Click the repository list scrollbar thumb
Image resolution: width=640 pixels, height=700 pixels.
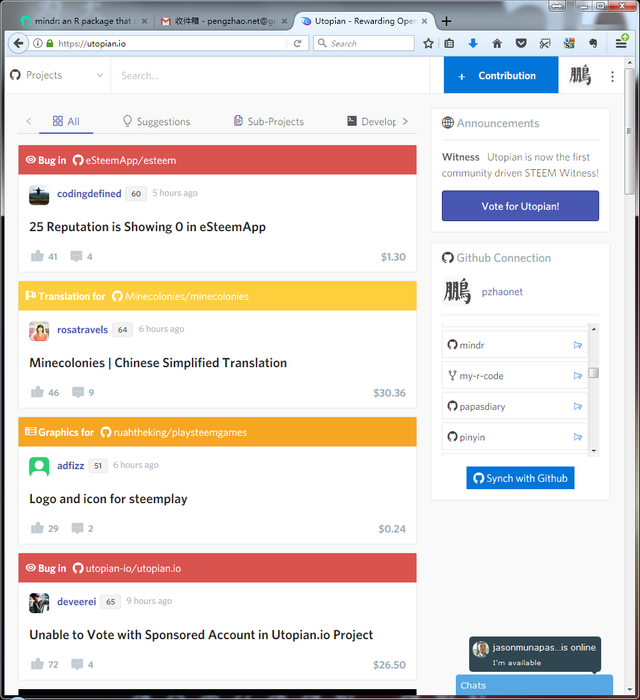594,372
